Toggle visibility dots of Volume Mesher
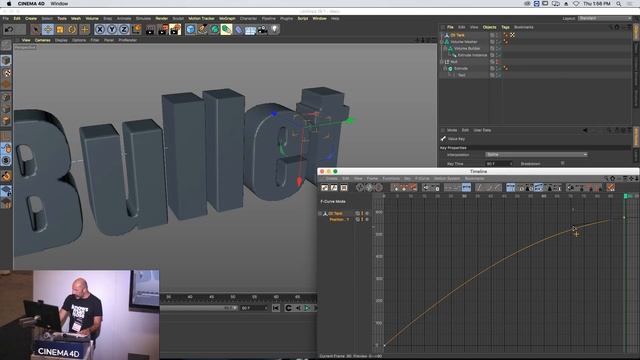The height and width of the screenshot is (360, 640). click(x=497, y=42)
